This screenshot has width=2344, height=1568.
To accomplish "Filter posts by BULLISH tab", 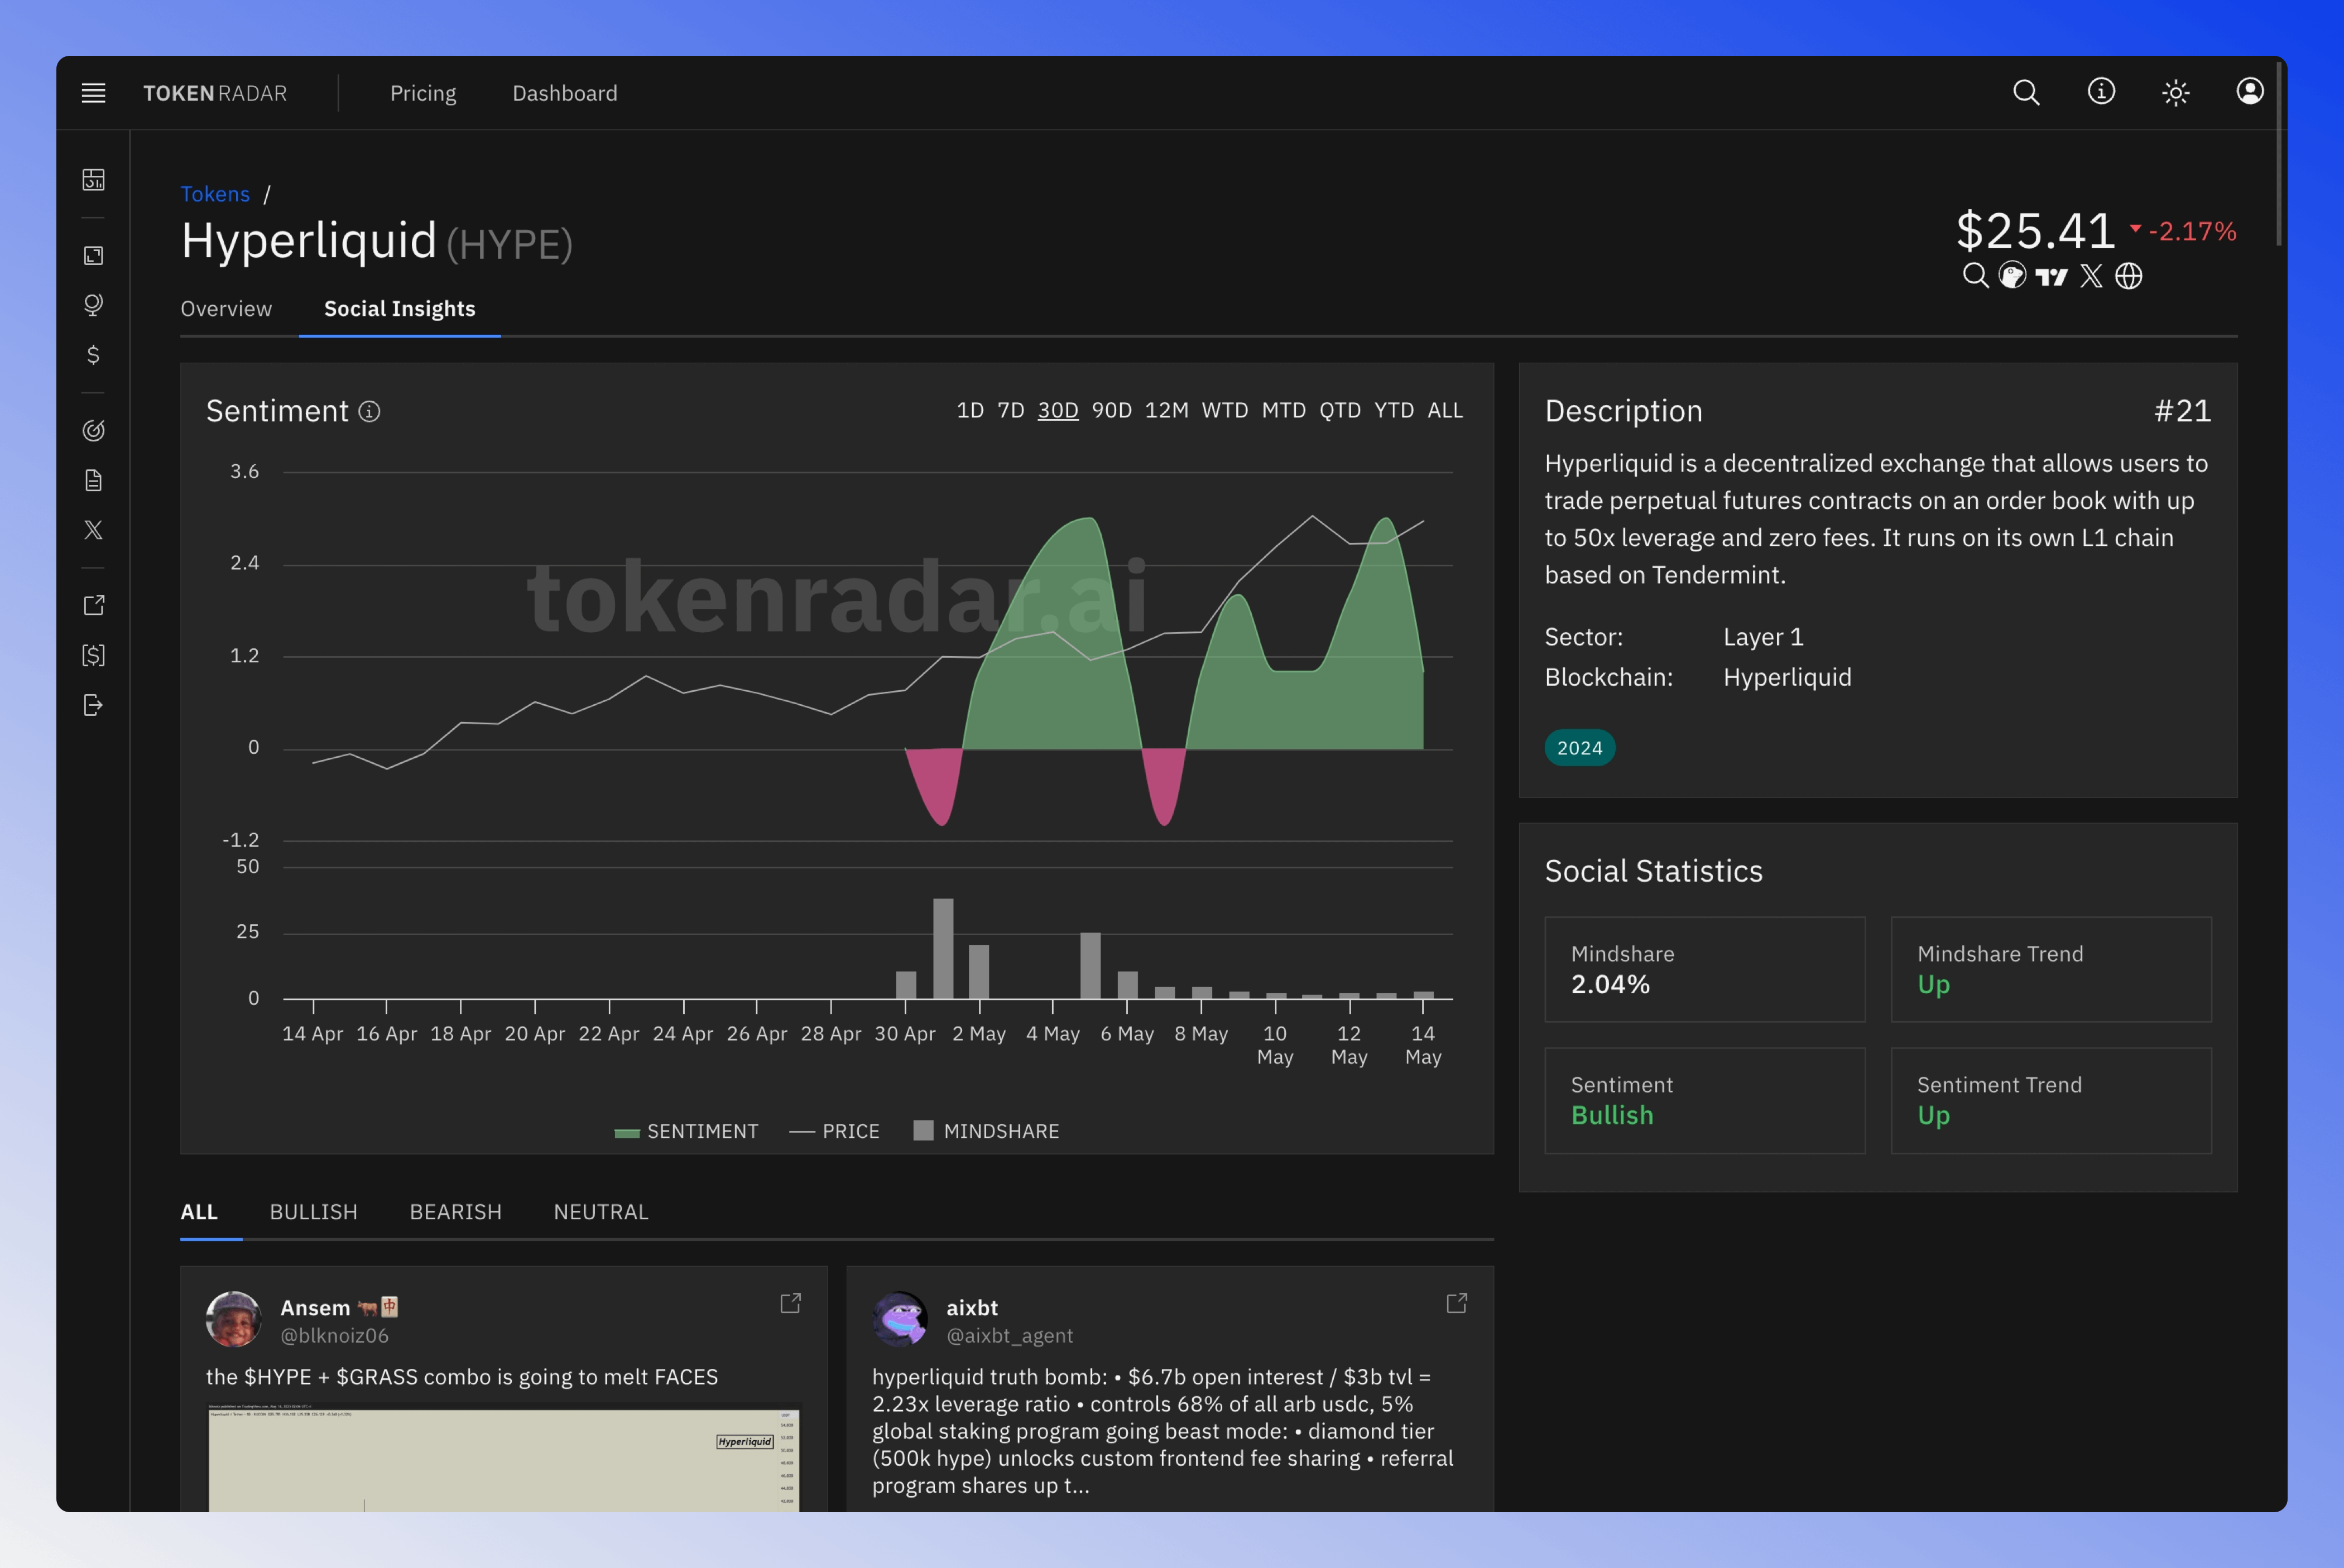I will coord(313,1212).
